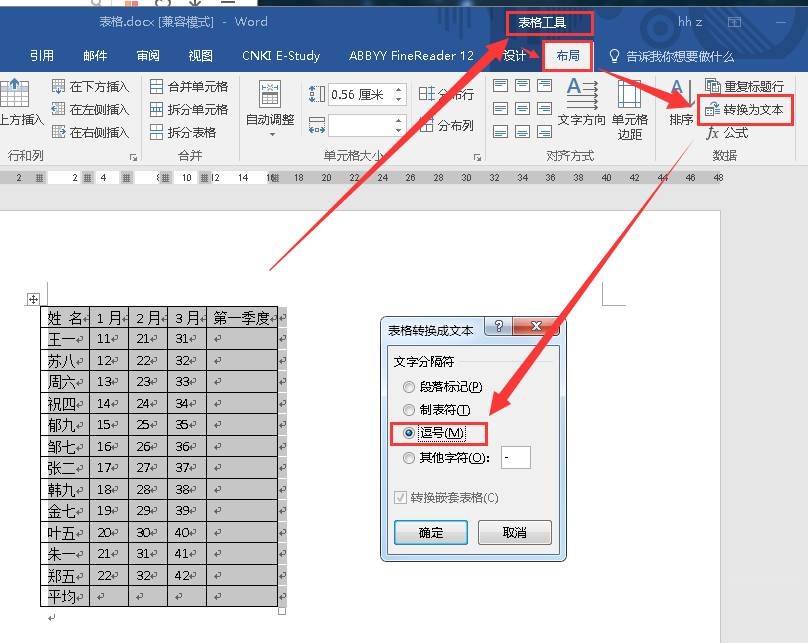Viewport: 808px width, 643px height.
Task: Expand 单元格大小 group dialog launcher
Action: (x=477, y=157)
